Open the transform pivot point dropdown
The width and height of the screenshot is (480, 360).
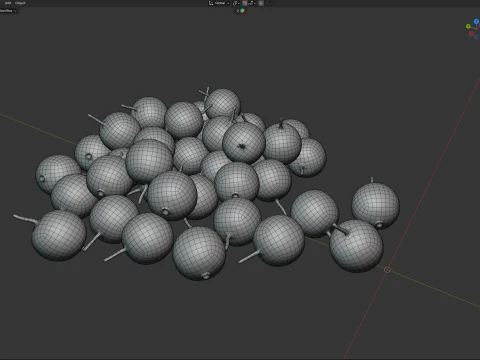[236, 3]
